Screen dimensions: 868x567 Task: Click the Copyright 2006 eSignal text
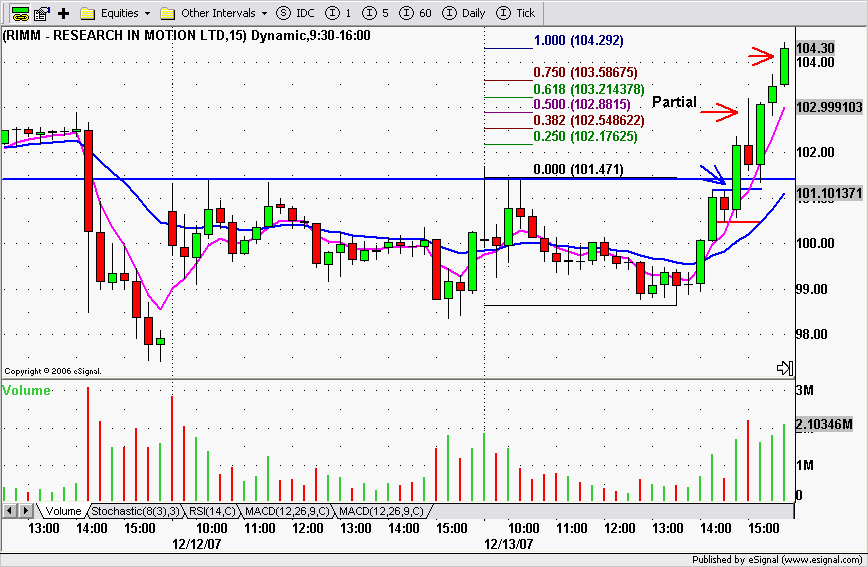[x=53, y=372]
